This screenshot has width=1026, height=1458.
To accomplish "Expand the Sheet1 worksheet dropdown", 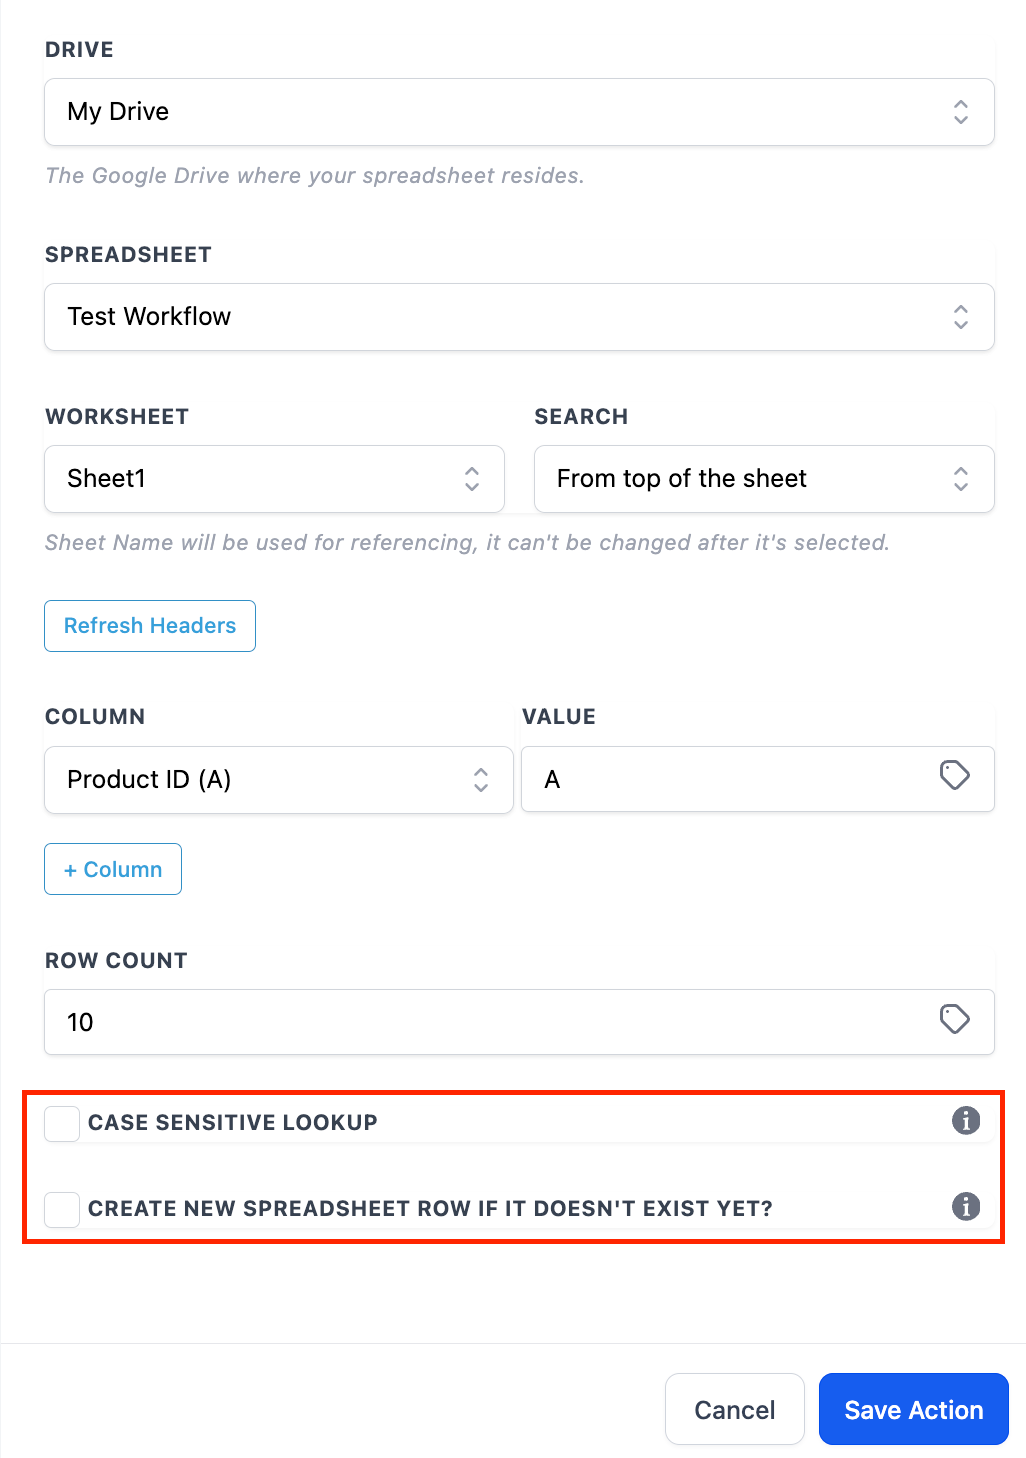I will 273,479.
